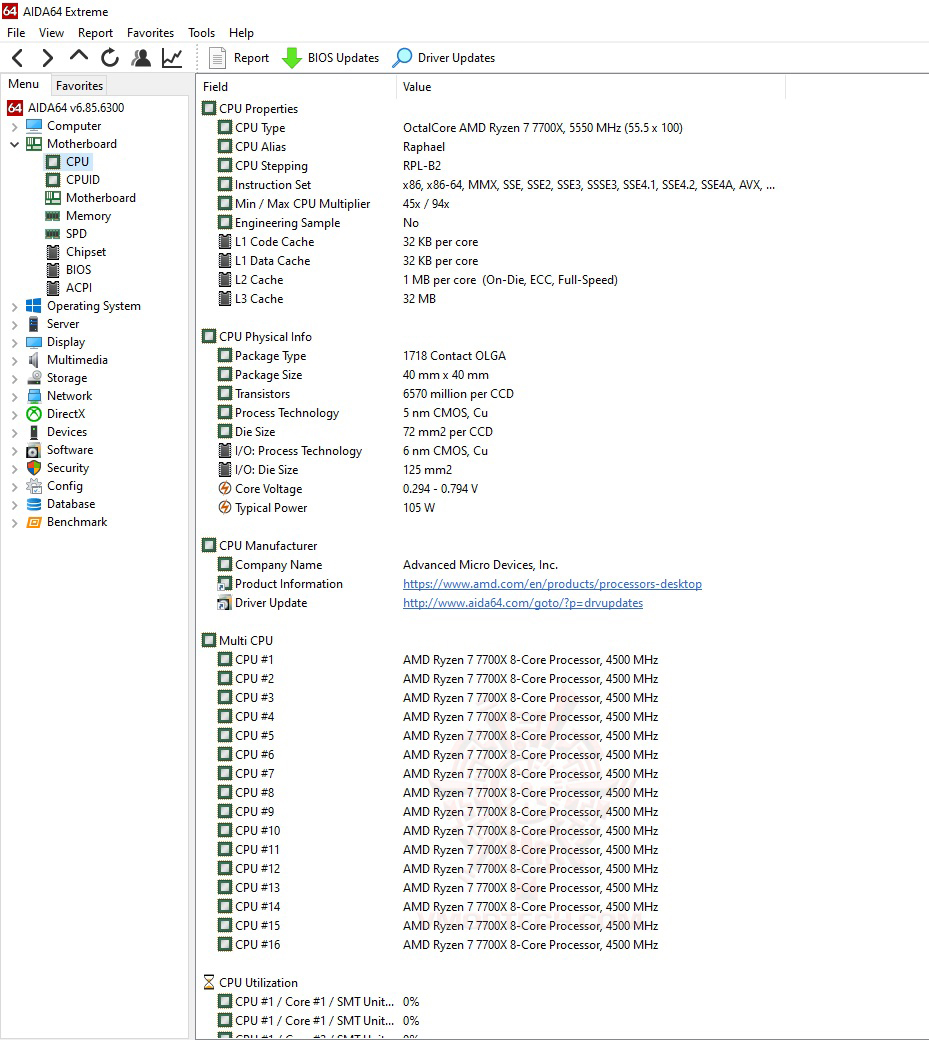Open the ACPI tree item
This screenshot has width=929, height=1040.
point(69,288)
